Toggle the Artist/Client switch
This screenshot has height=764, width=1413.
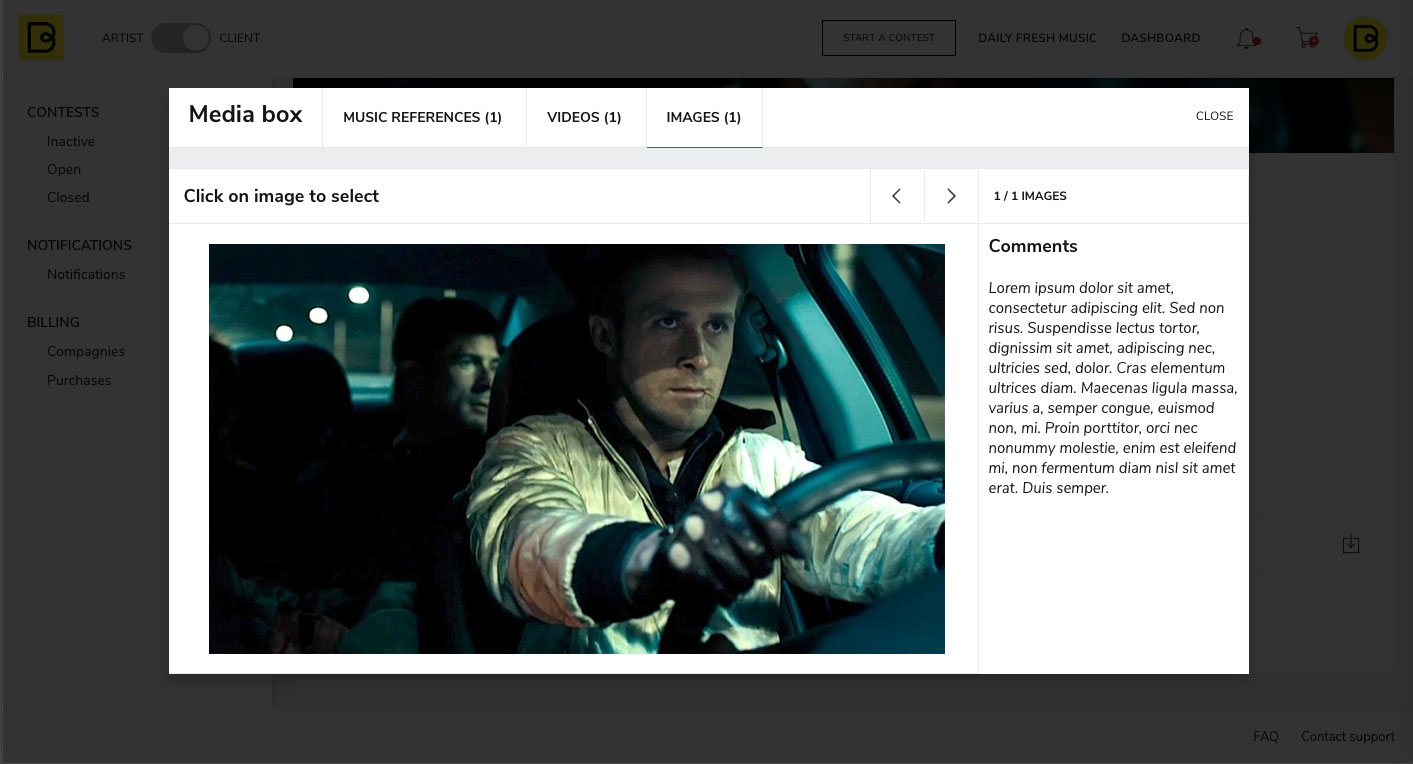[x=181, y=38]
